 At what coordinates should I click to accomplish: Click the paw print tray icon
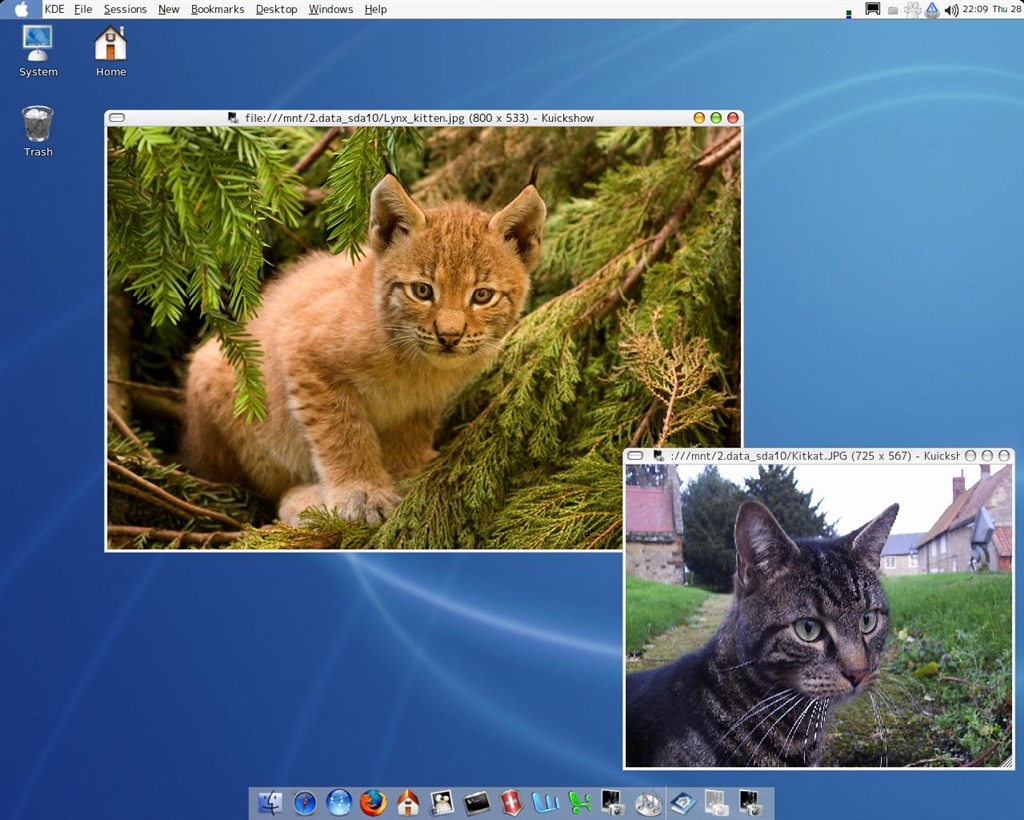click(x=912, y=10)
